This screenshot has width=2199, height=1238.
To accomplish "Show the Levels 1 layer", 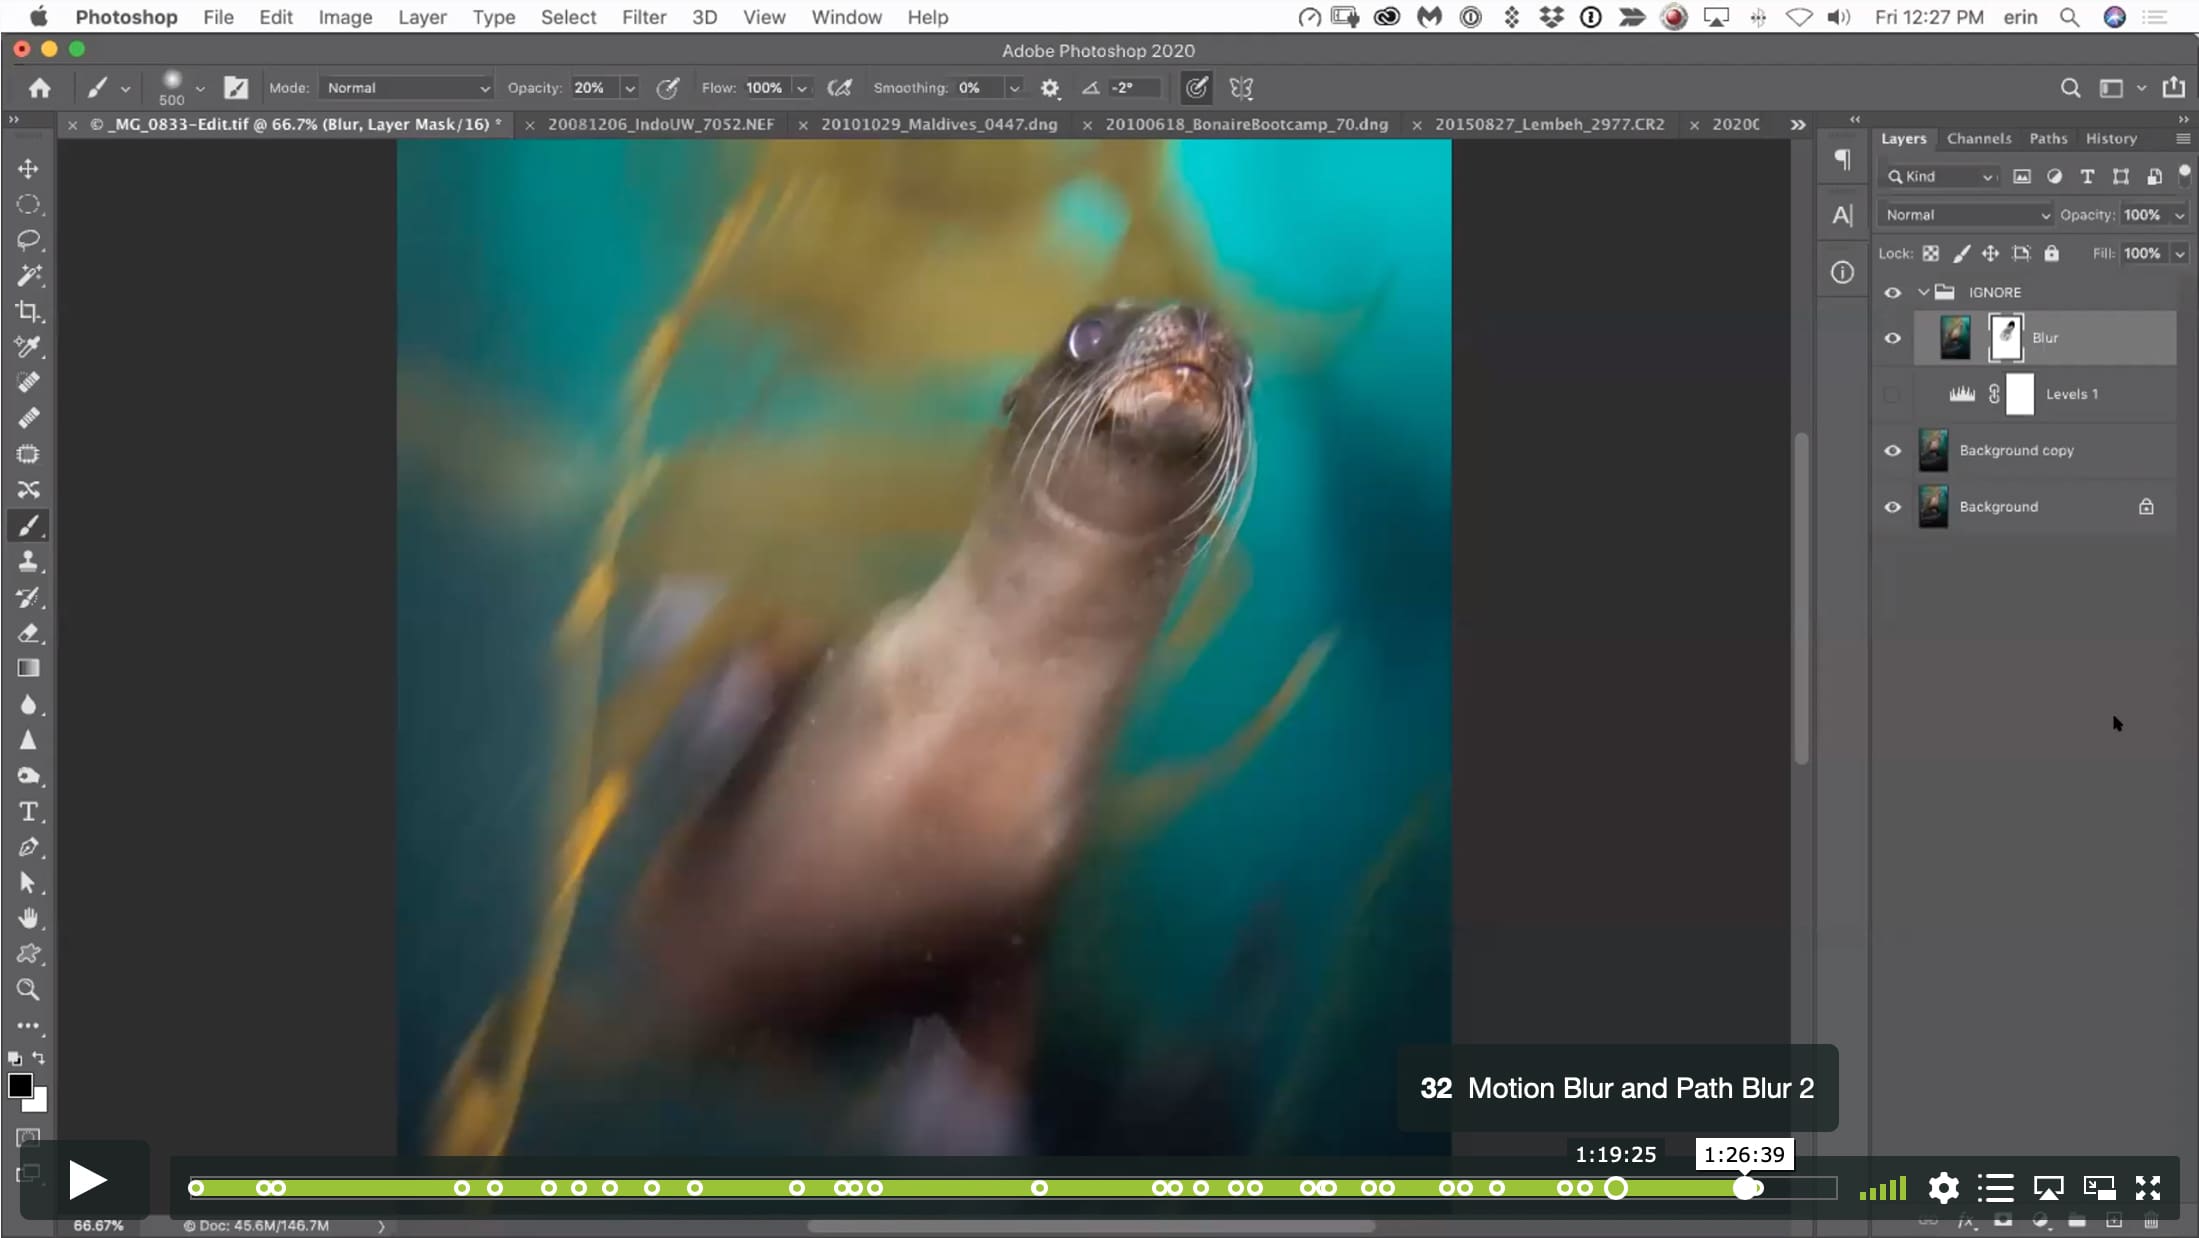I will (x=1892, y=394).
